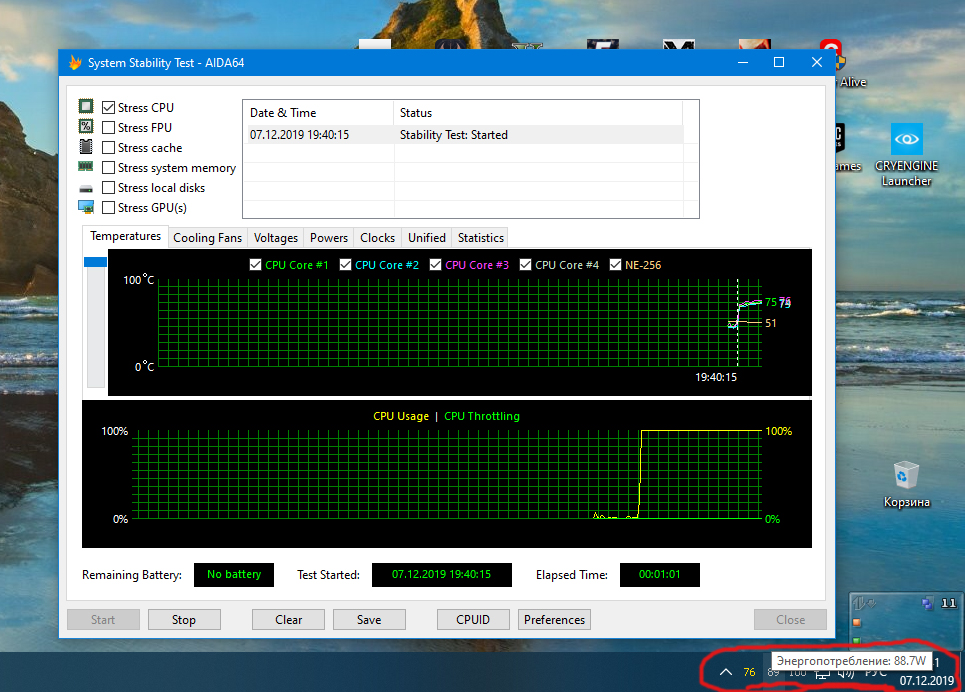Click the disk drive icon beside Stress local disks
The height and width of the screenshot is (692, 965).
click(x=86, y=188)
